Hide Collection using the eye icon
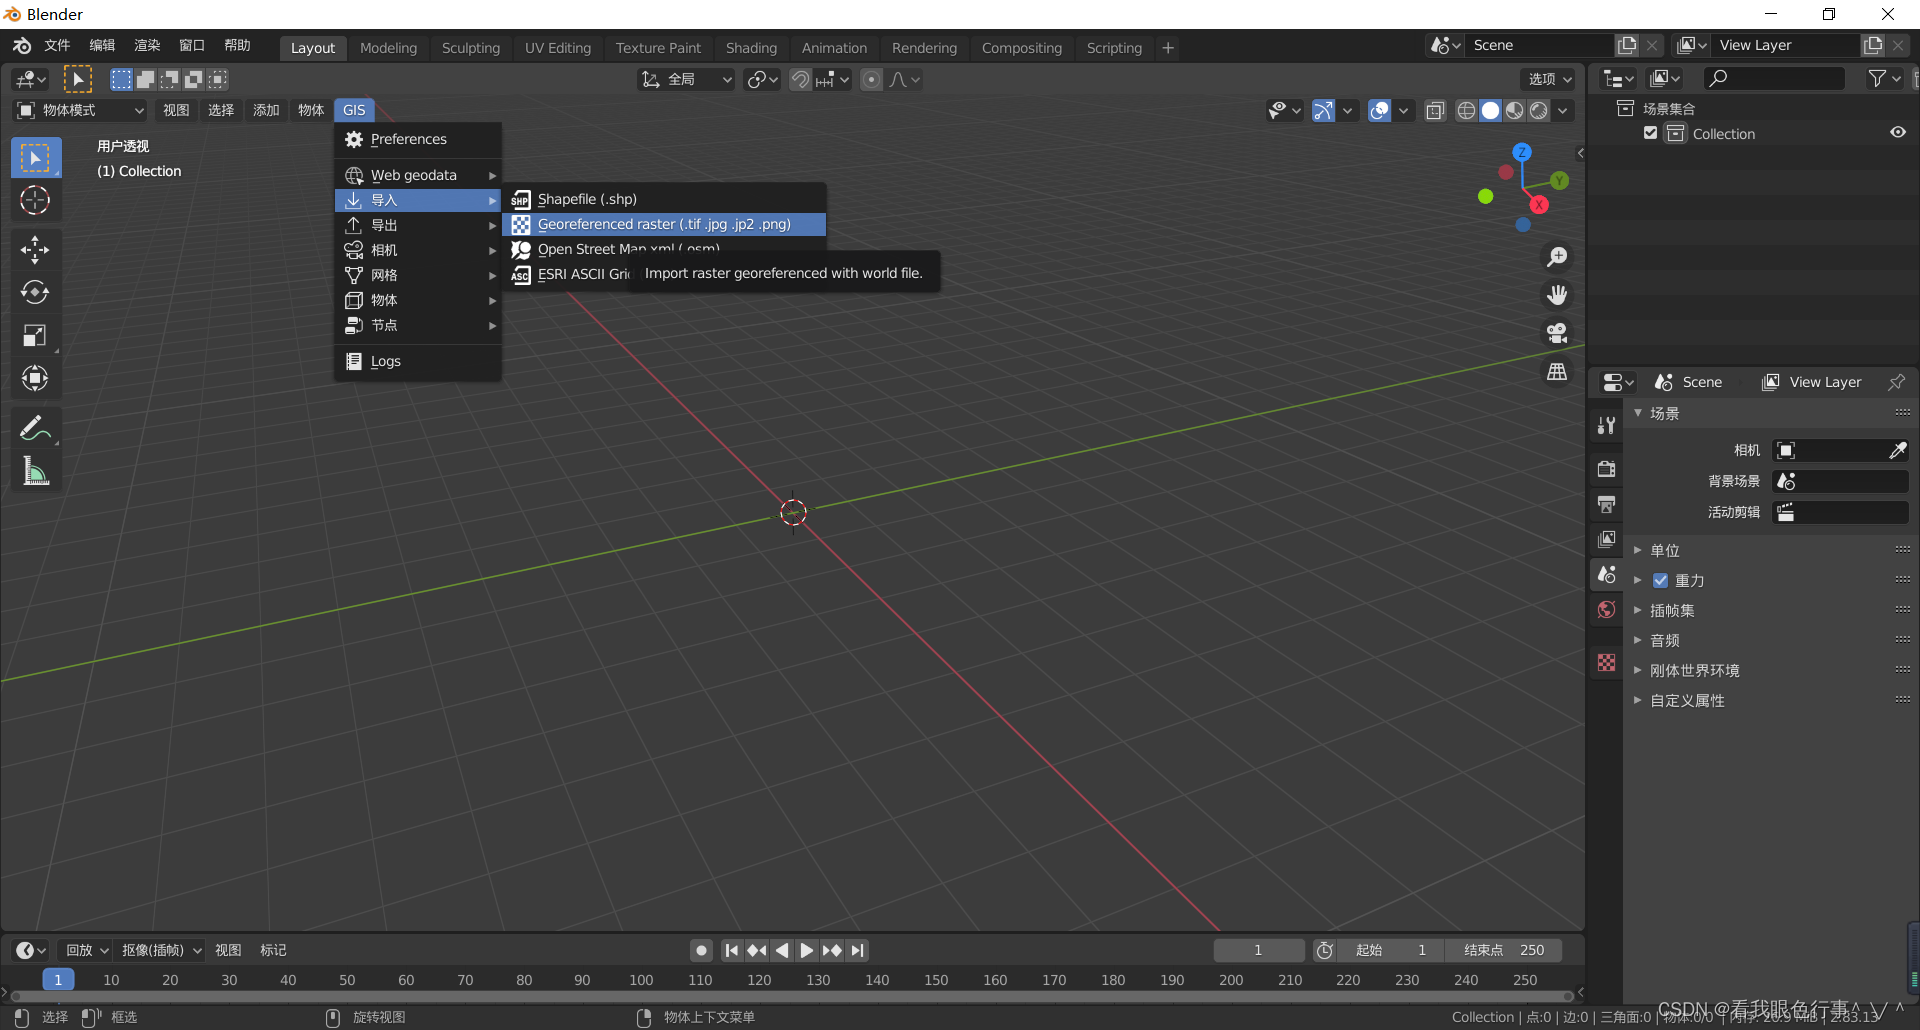The height and width of the screenshot is (1030, 1920). pos(1897,133)
